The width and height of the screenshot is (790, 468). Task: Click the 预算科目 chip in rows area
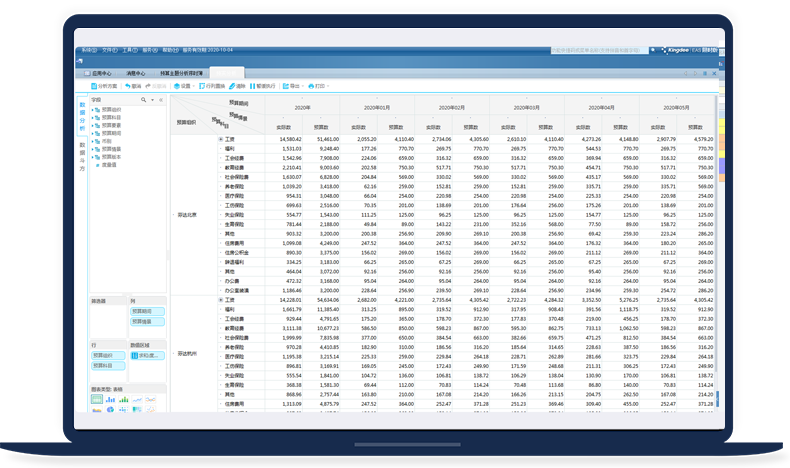click(x=108, y=366)
